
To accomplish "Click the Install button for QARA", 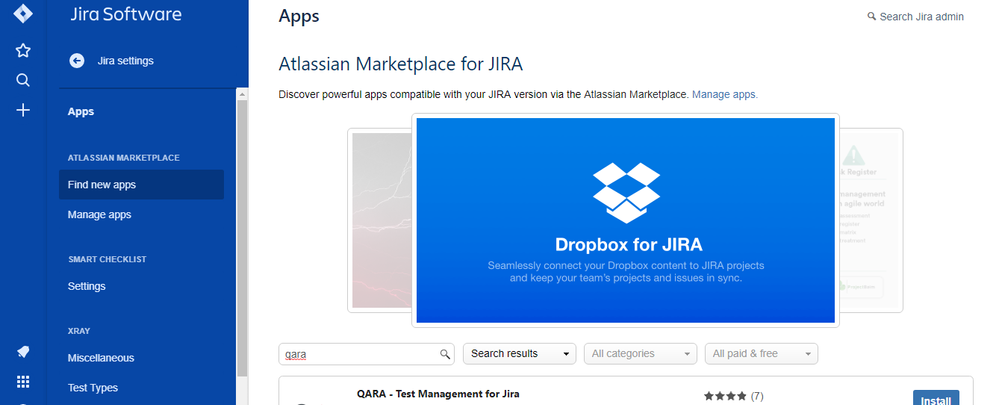I will [x=935, y=398].
